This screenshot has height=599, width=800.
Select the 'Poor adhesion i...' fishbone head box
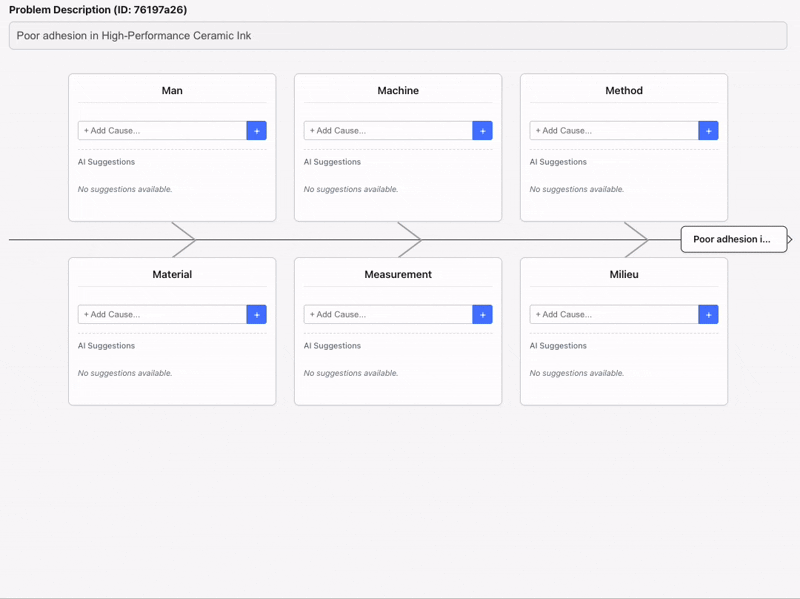[733, 239]
